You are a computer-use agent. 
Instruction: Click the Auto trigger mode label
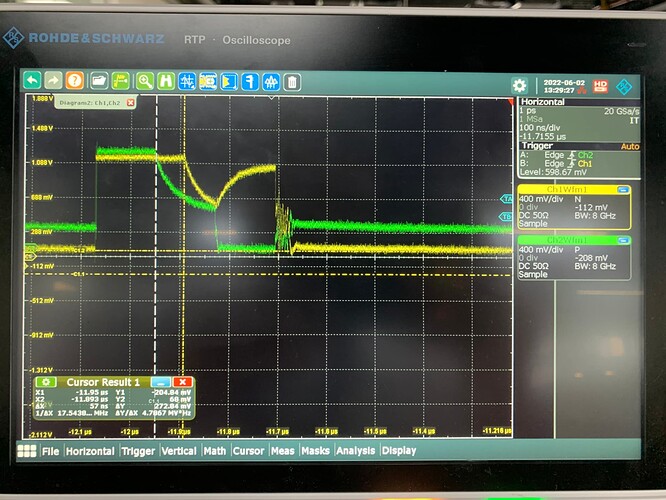click(629, 147)
